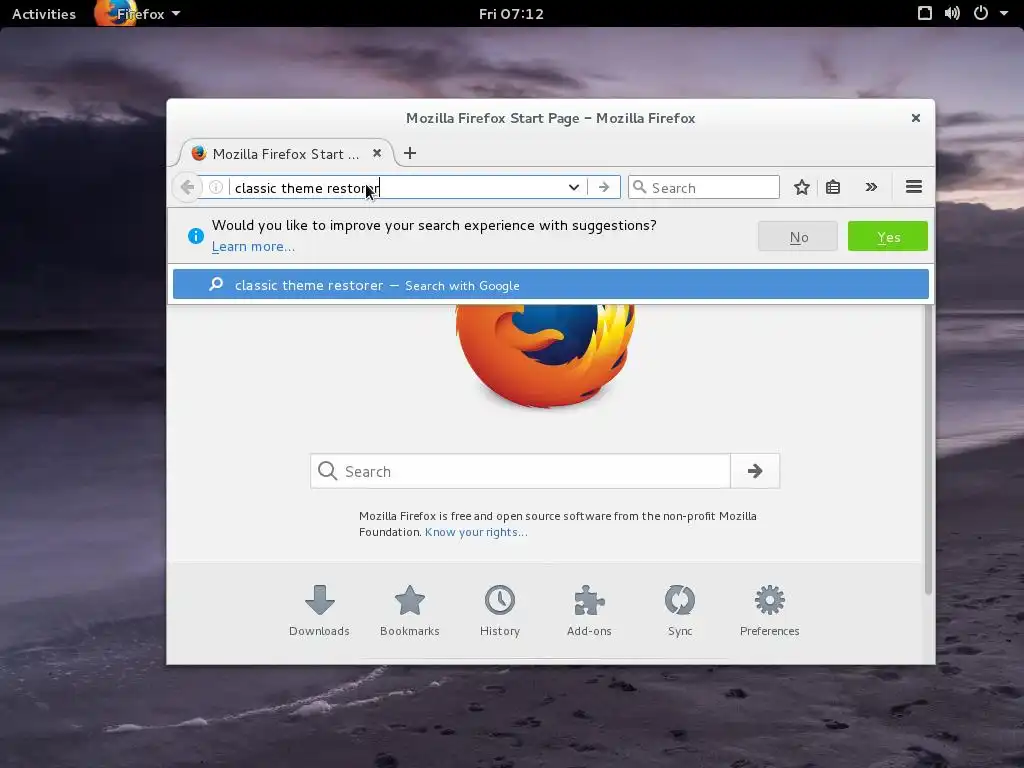Decline search suggestions with No

point(798,236)
